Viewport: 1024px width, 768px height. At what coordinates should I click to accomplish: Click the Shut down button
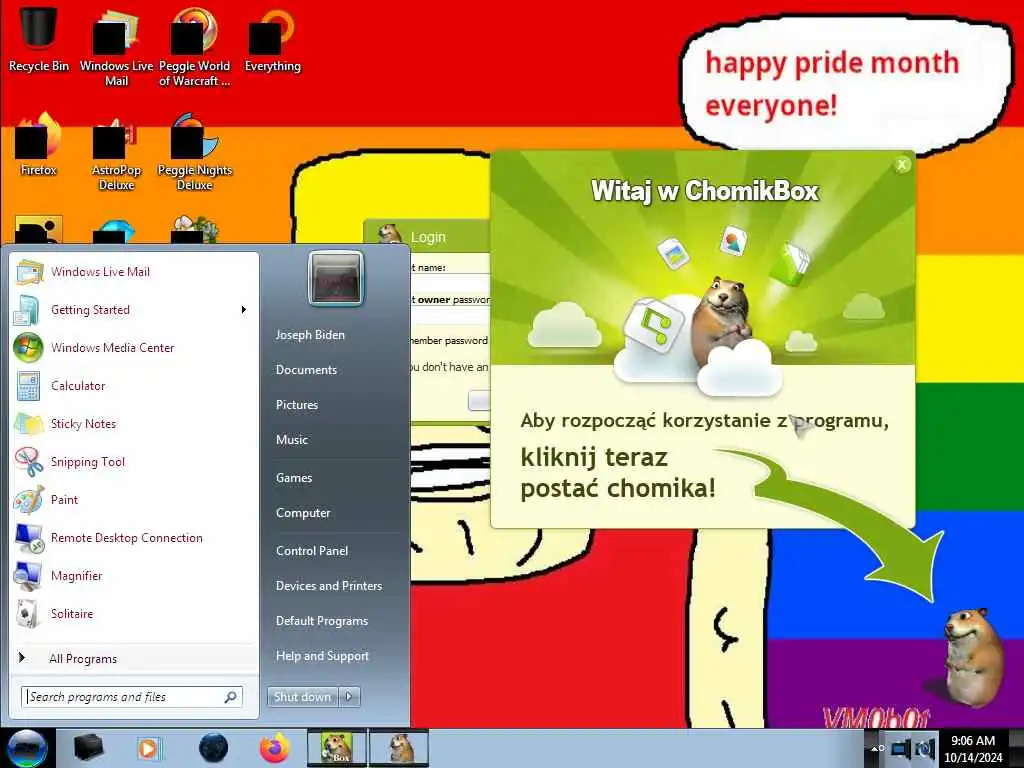point(303,697)
